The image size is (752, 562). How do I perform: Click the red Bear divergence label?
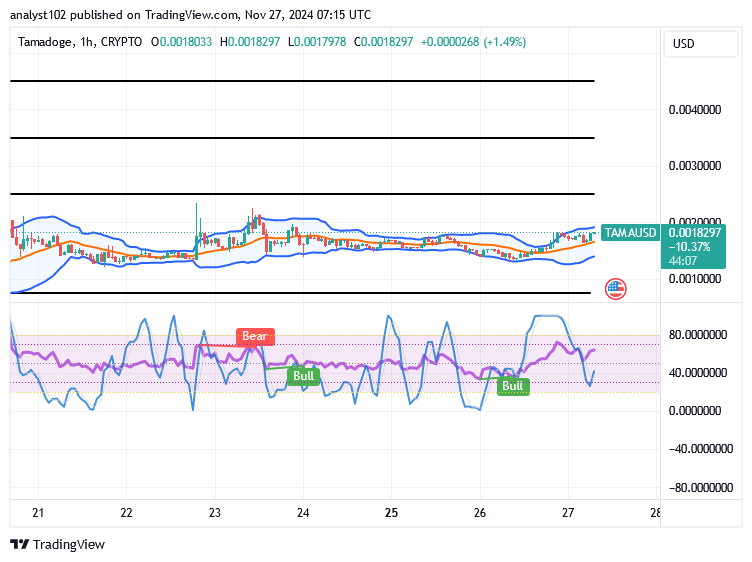point(255,336)
